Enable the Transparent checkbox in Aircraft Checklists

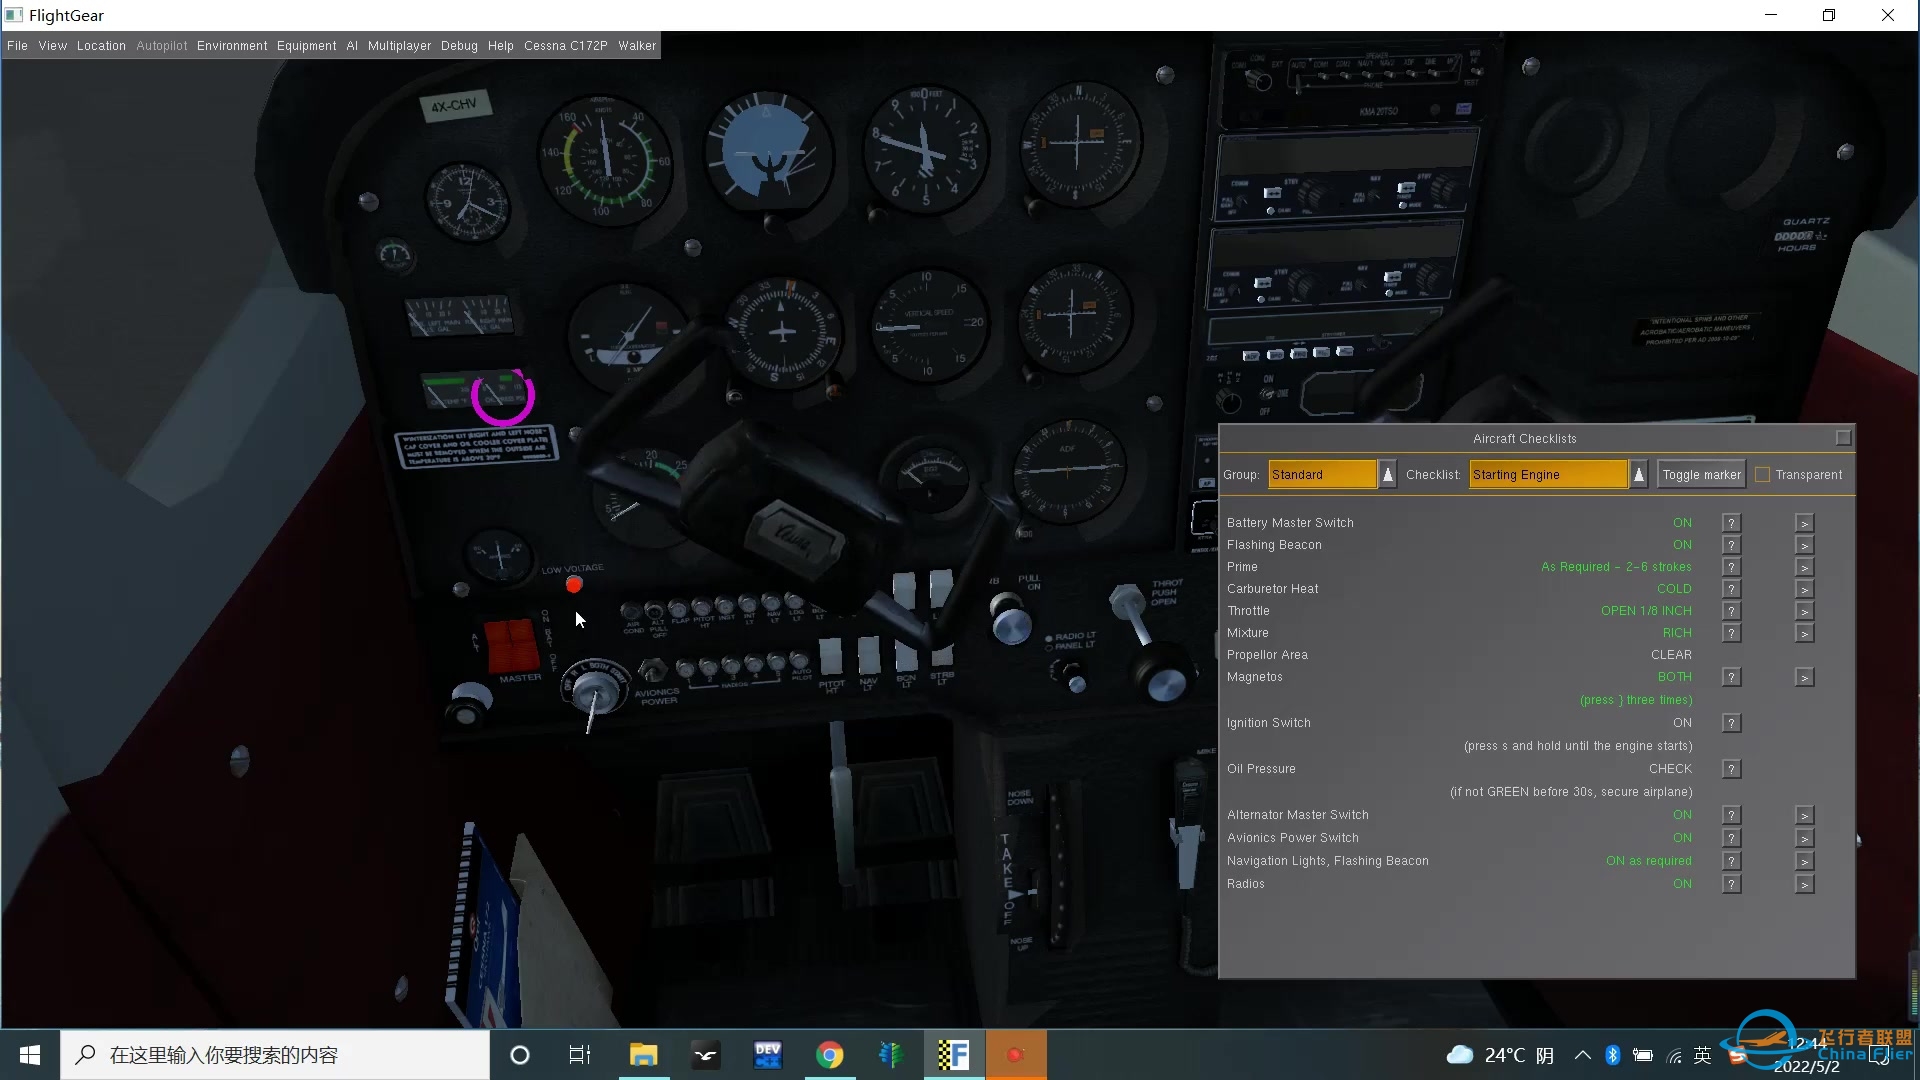(x=1763, y=474)
